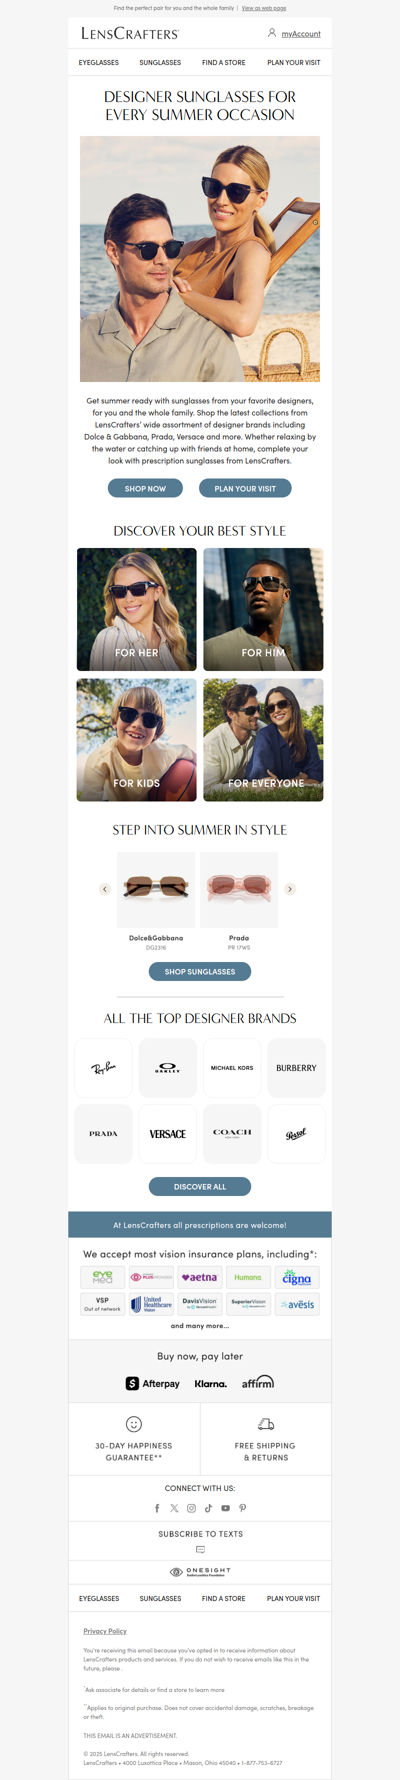Viewport: 400px width, 1780px height.
Task: Show next sunglasses with right carousel arrow
Action: [290, 889]
